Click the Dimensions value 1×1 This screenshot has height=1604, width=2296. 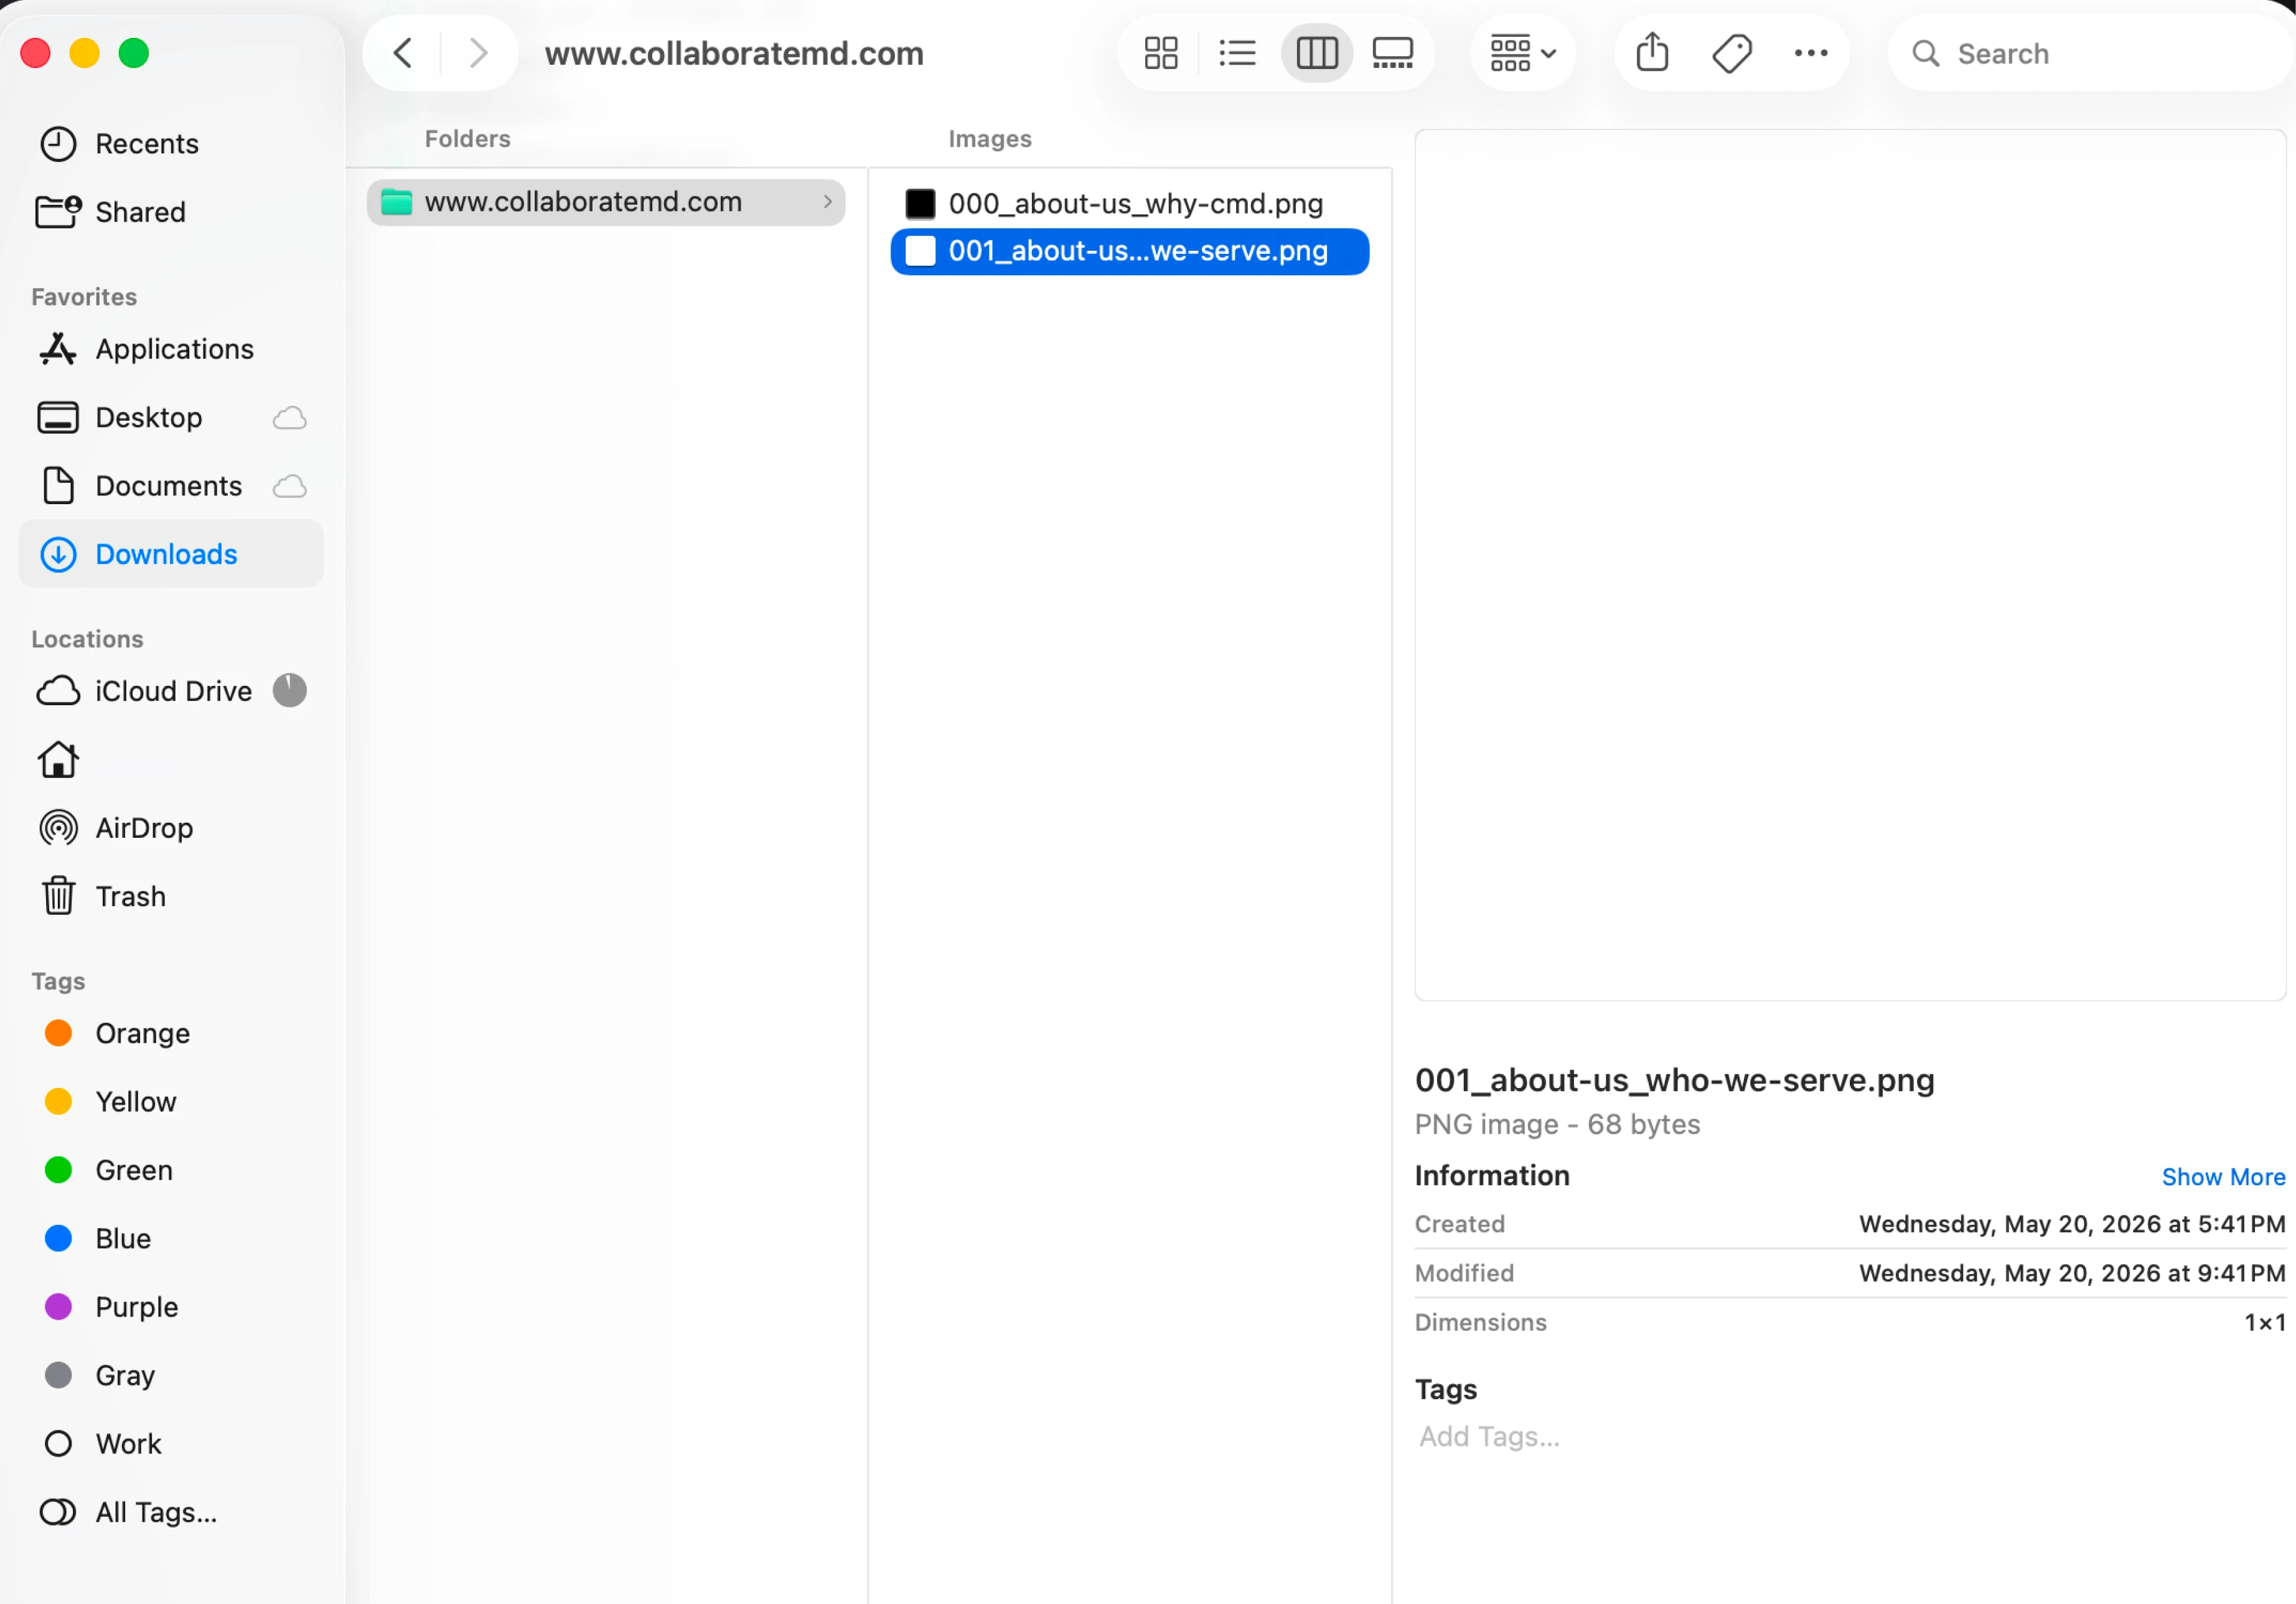click(2265, 1322)
